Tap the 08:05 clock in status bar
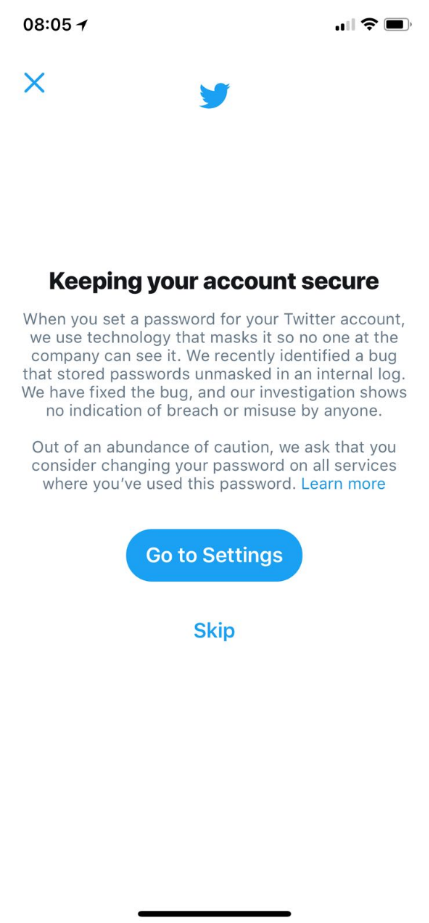The width and height of the screenshot is (429, 923). (47, 25)
